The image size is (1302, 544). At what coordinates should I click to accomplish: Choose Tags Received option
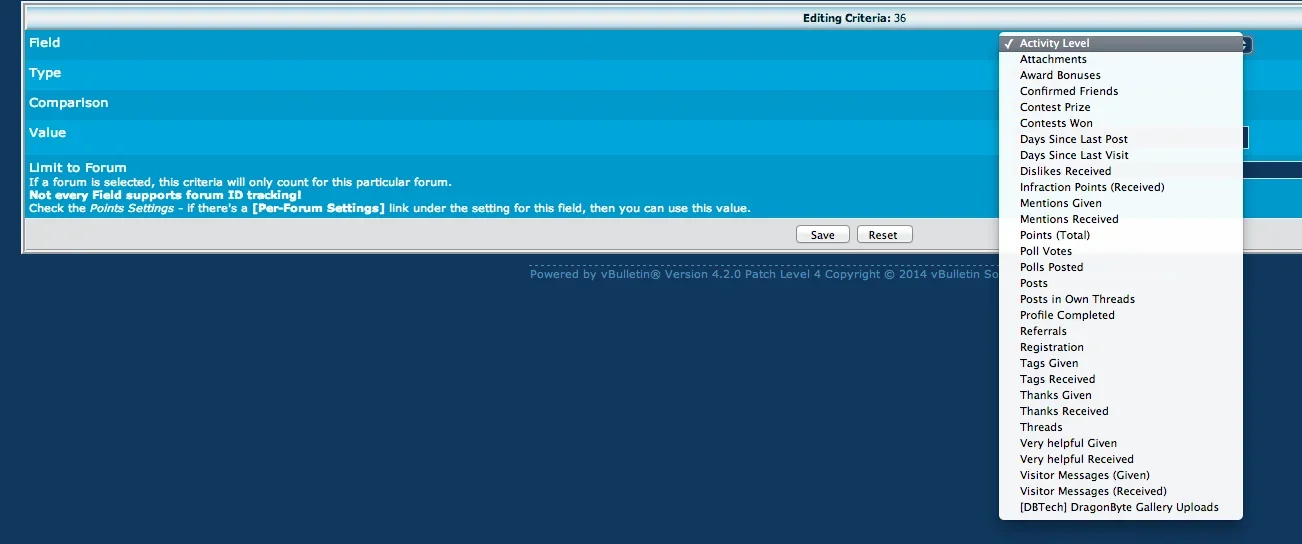[1121, 379]
